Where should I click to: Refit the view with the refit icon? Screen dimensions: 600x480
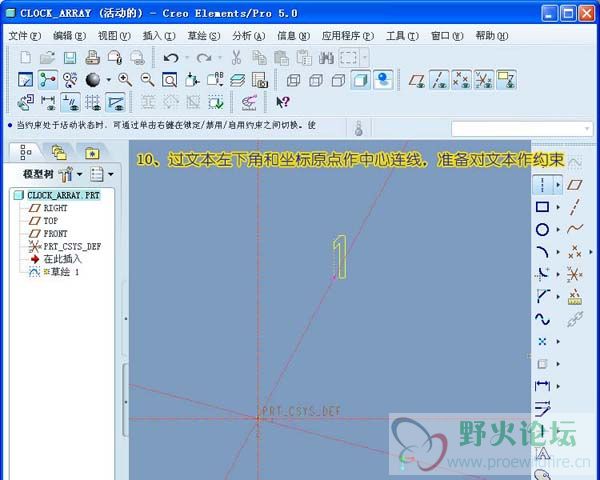pyautogui.click(x=170, y=80)
